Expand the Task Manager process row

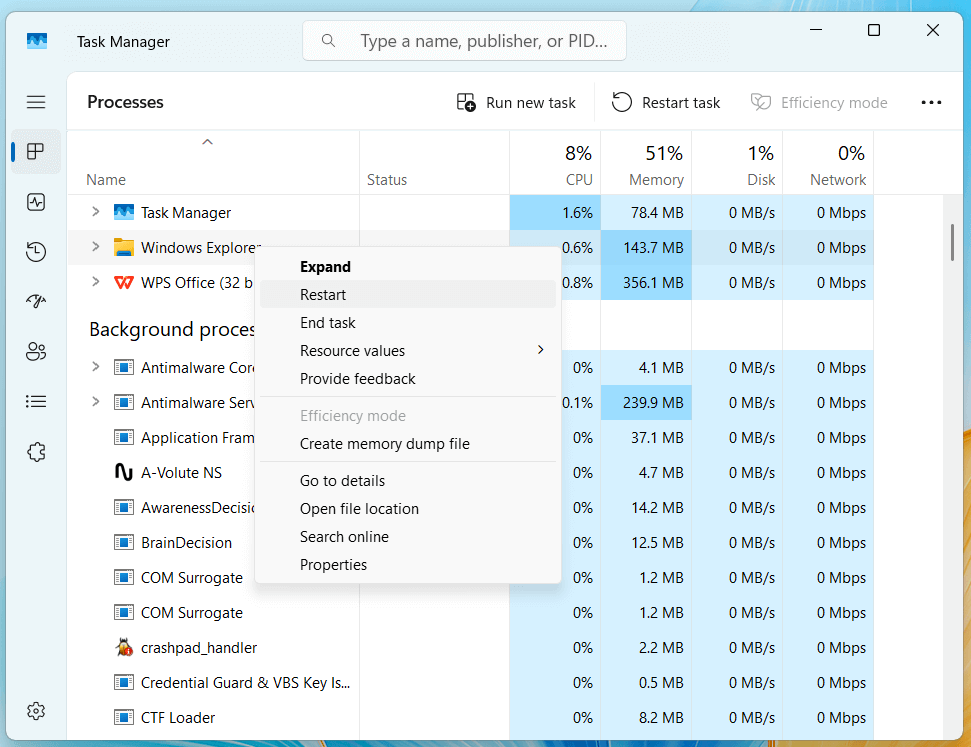(x=96, y=212)
